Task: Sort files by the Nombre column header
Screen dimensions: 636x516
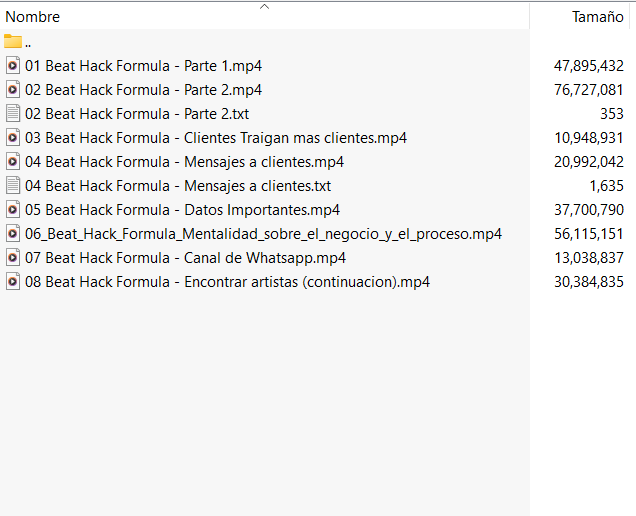Action: coord(33,17)
